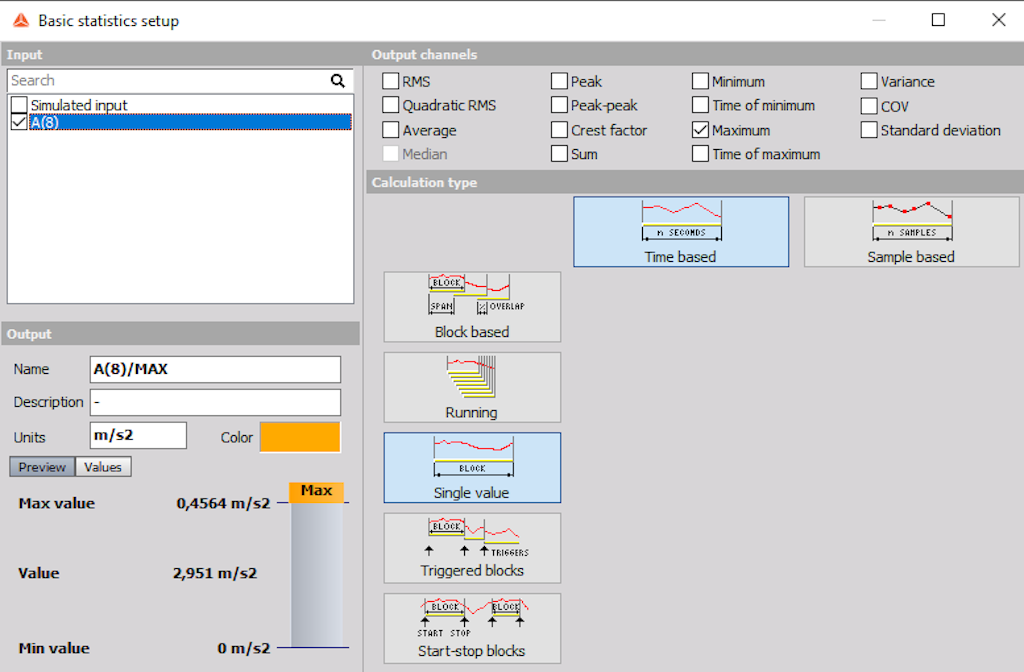Check the Simulated input channel
Viewport: 1024px width, 672px height.
tap(19, 104)
